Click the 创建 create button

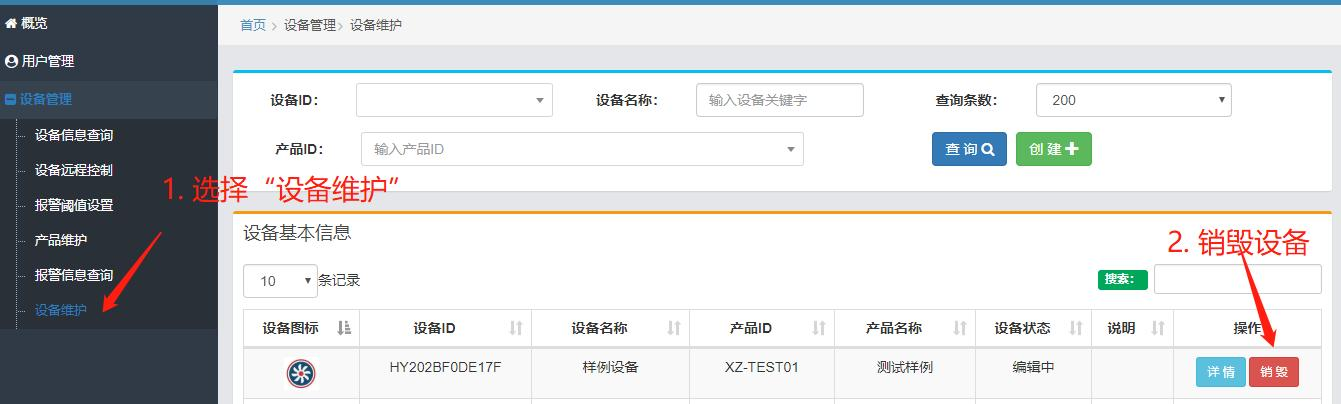(1054, 149)
